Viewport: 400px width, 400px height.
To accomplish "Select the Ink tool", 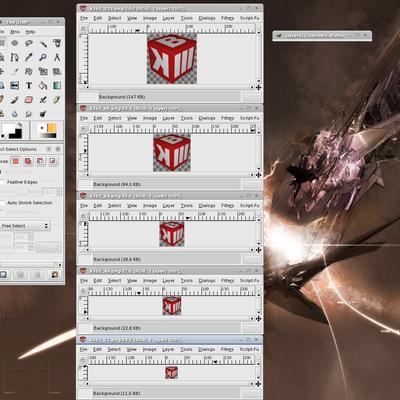I will [57, 100].
